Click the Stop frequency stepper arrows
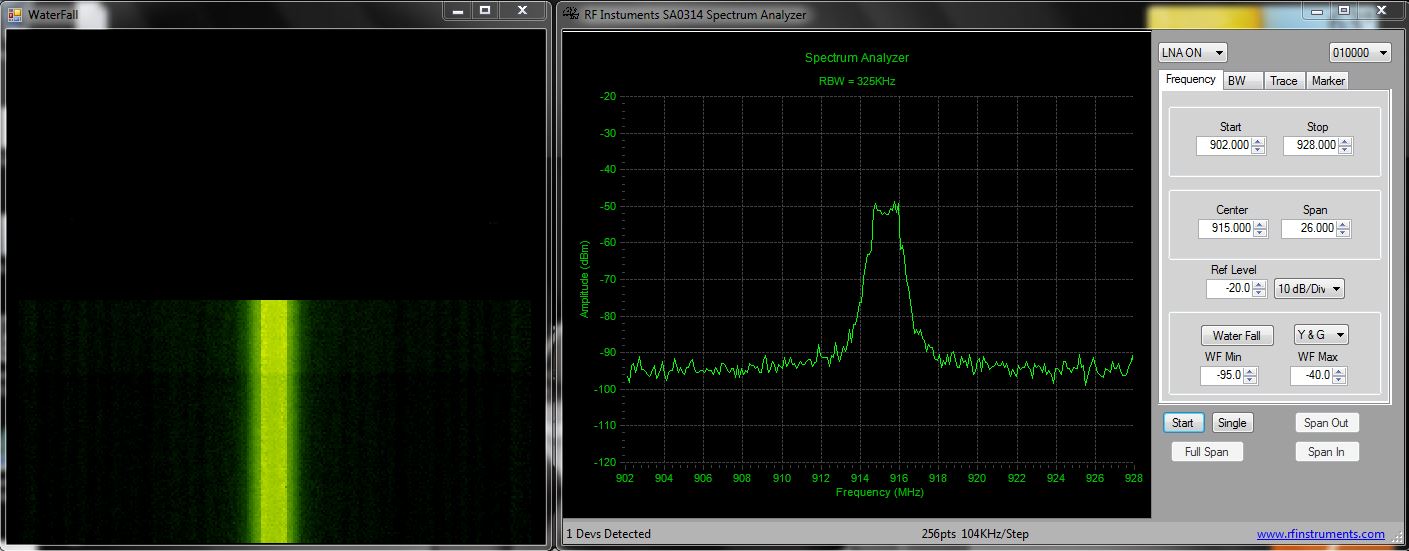The image size is (1409, 551). click(1345, 146)
